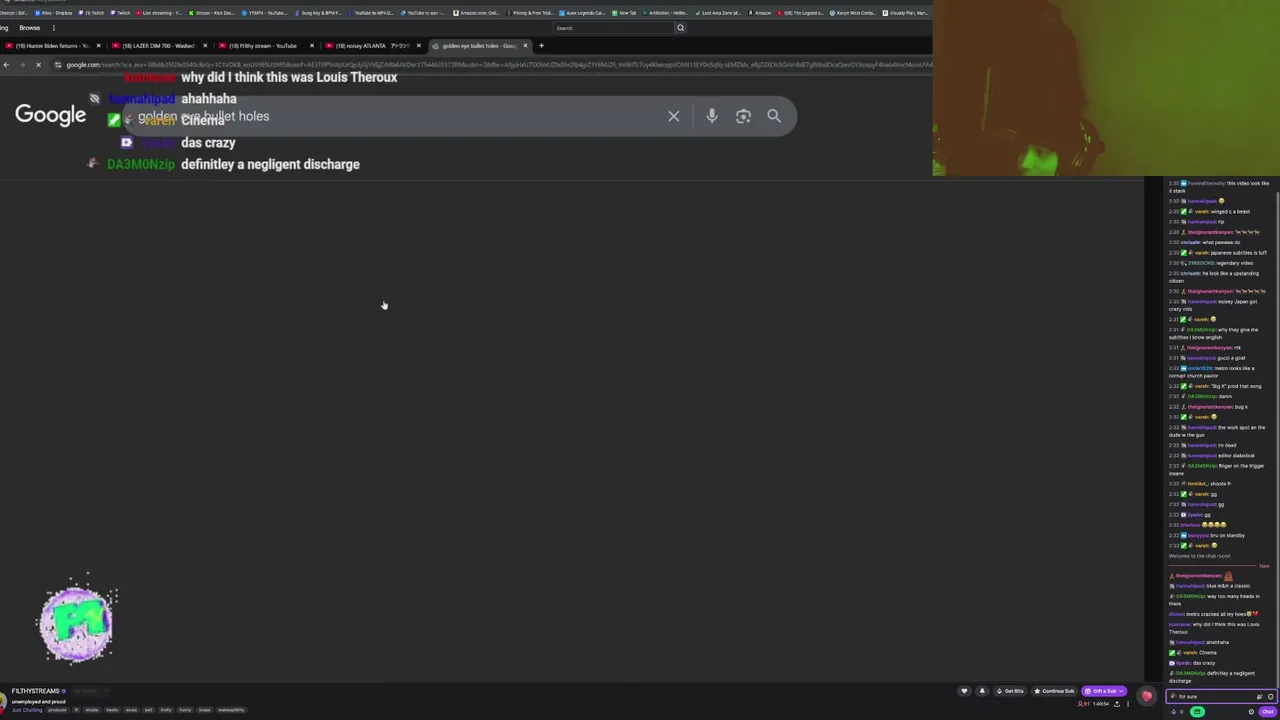
Task: Submit the Google search magnifier icon
Action: pos(774,116)
